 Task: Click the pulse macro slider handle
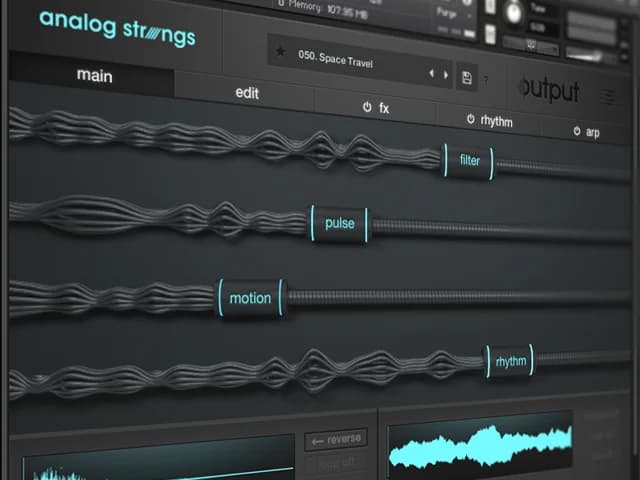pos(339,223)
